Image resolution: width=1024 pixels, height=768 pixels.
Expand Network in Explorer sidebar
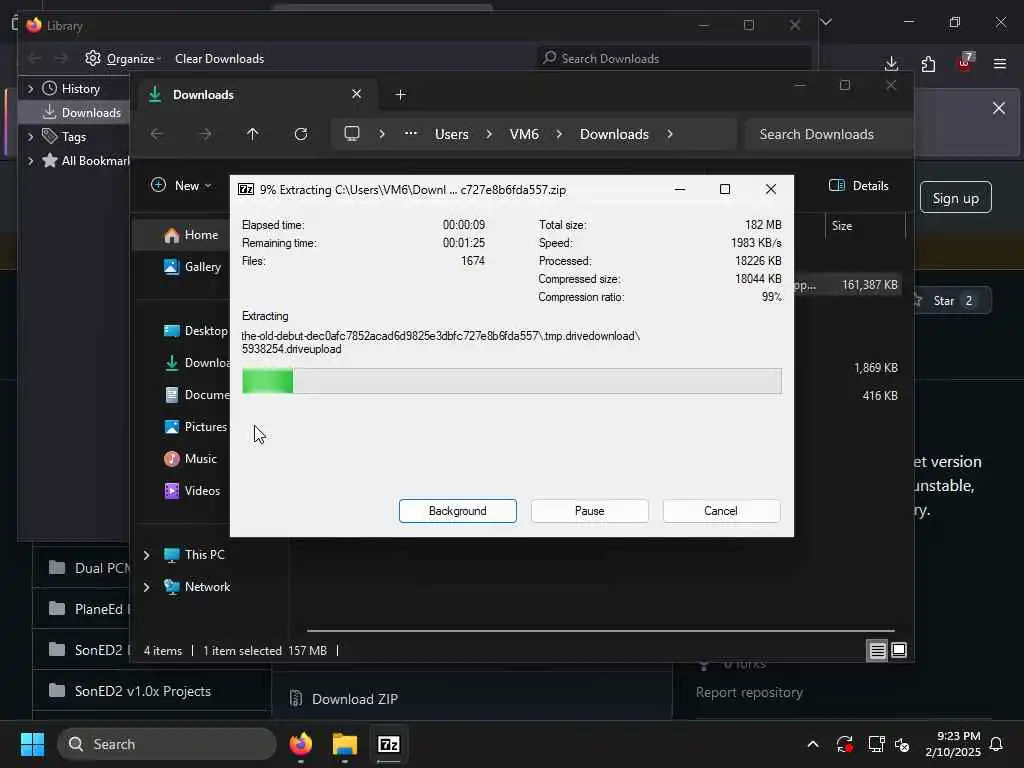click(147, 587)
